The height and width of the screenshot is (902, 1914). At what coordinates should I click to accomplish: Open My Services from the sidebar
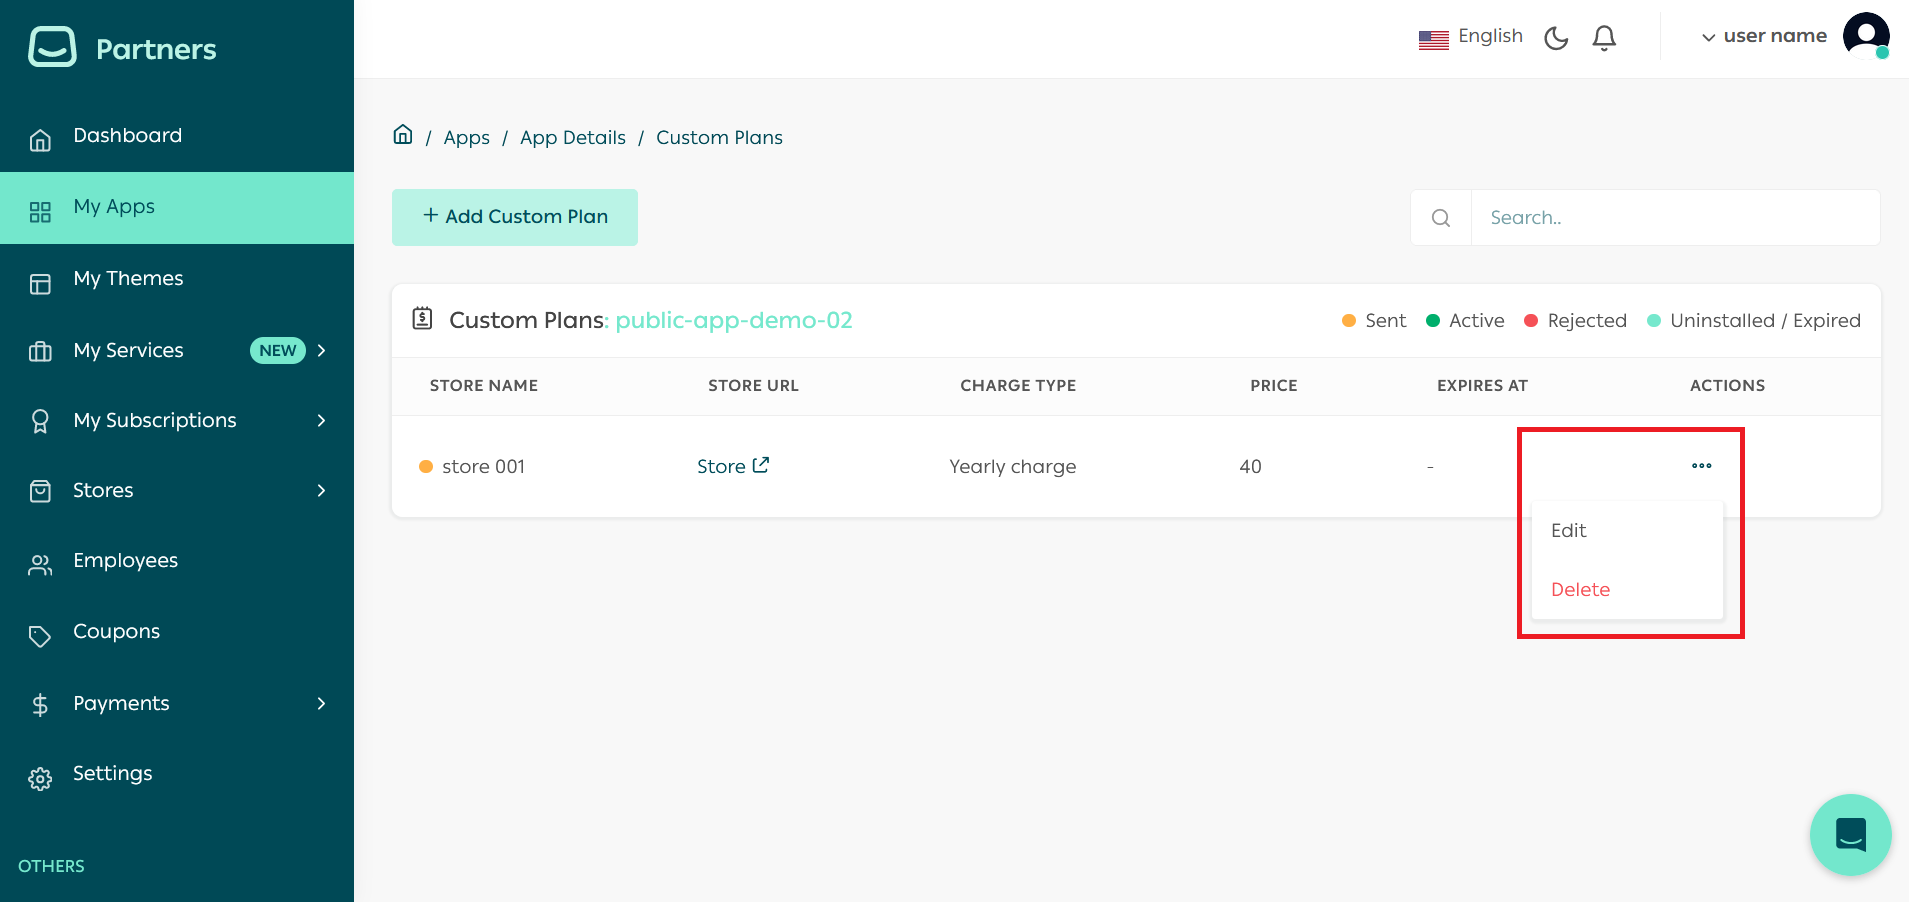128,350
